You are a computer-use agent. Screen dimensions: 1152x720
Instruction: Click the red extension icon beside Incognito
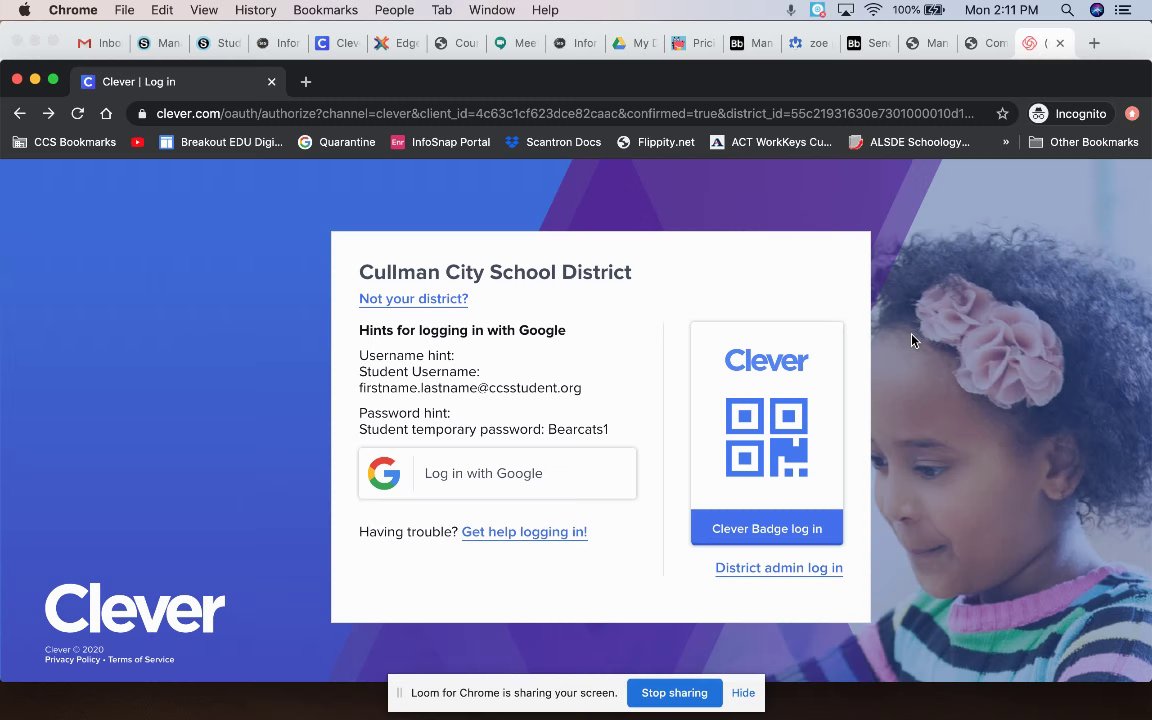[1132, 113]
